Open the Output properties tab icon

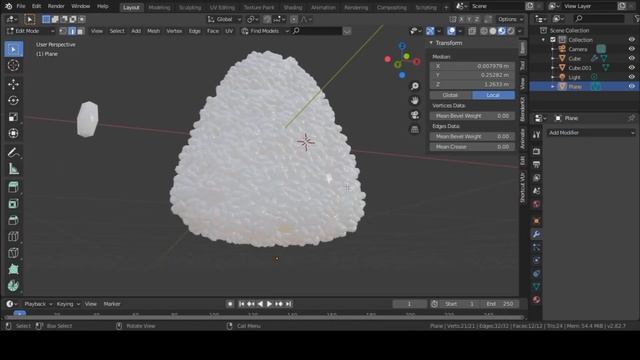(536, 164)
